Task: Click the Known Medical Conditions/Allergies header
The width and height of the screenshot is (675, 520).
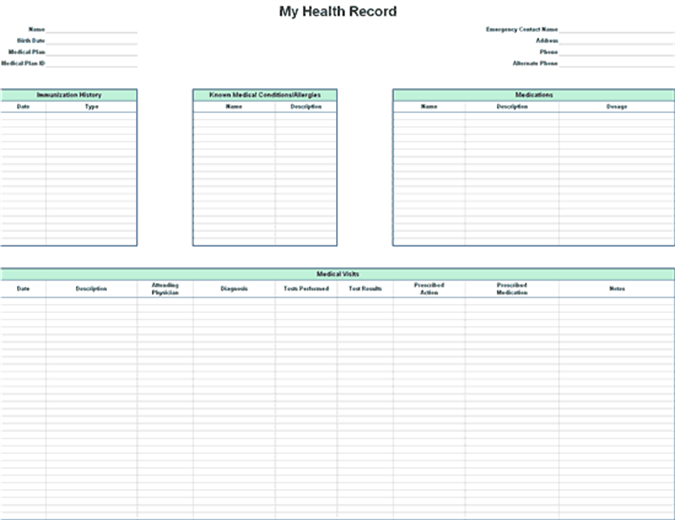Action: pos(265,95)
